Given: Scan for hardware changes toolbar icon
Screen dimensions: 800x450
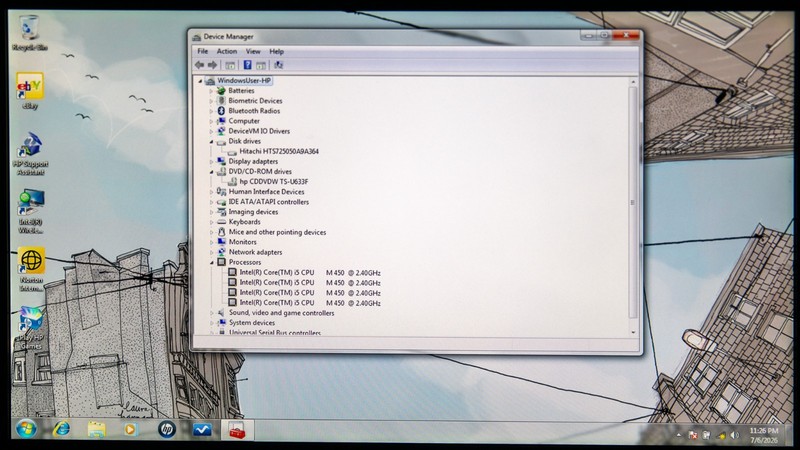Looking at the screenshot, I should [x=279, y=65].
